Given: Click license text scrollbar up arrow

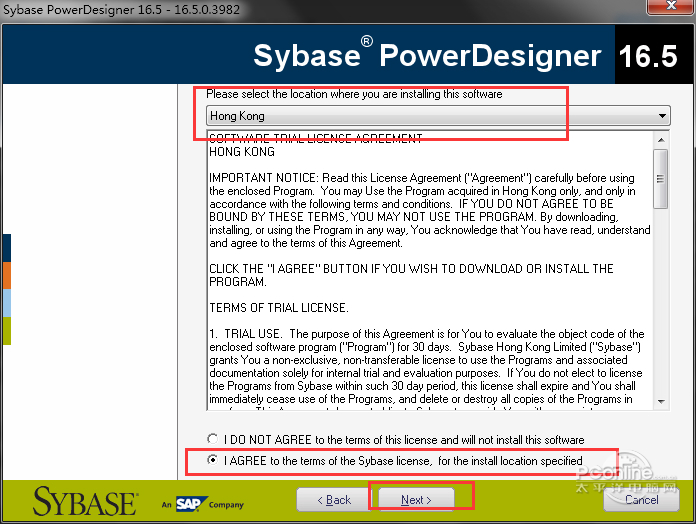Looking at the screenshot, I should 661,140.
